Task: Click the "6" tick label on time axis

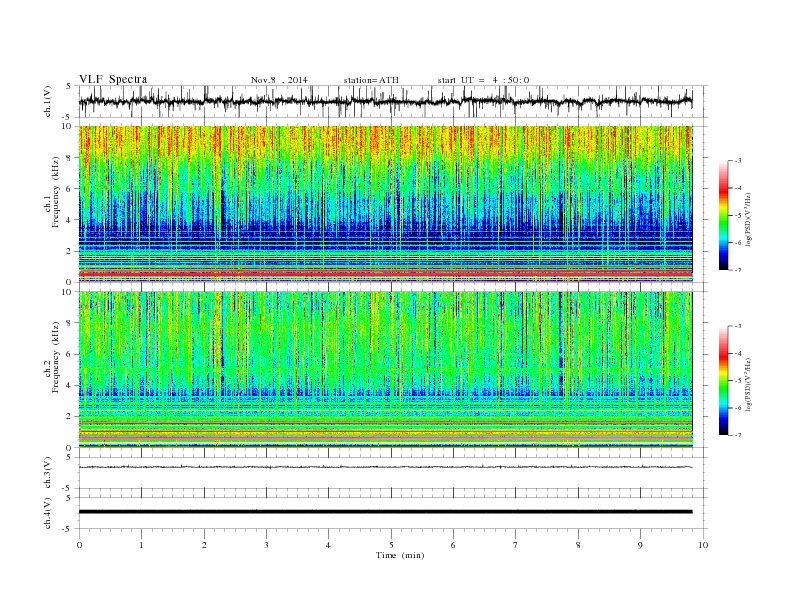Action: pyautogui.click(x=453, y=545)
